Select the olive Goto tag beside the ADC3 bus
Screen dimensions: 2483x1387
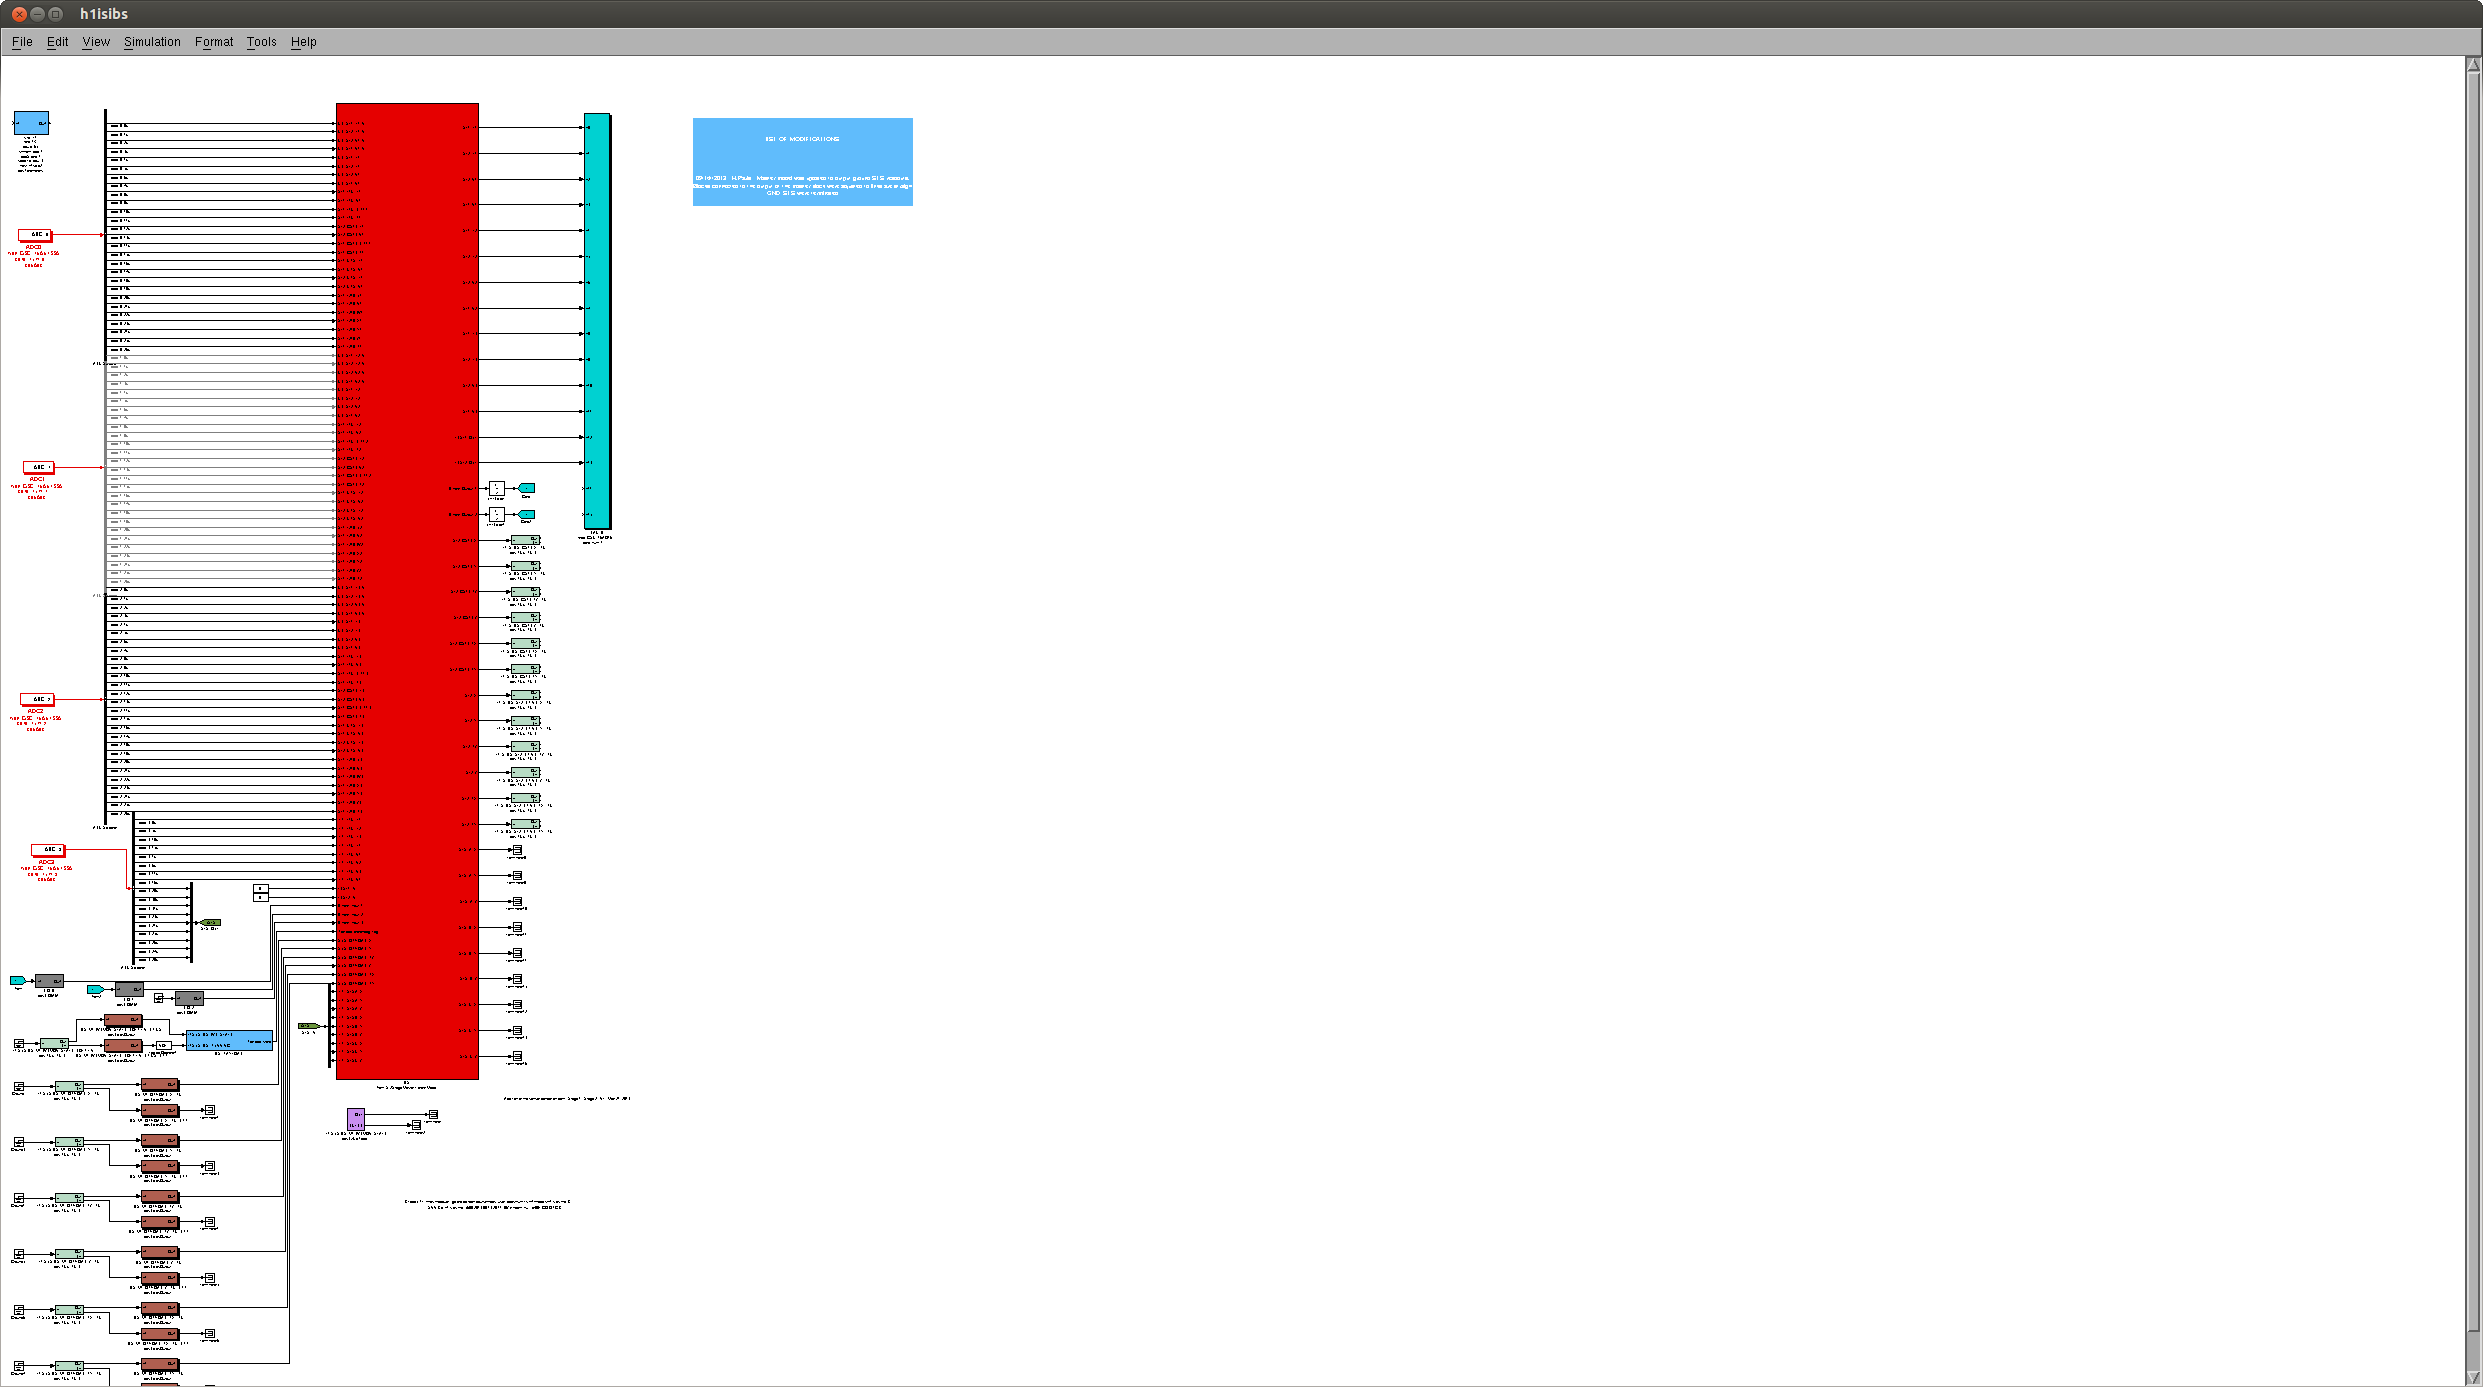(x=210, y=922)
